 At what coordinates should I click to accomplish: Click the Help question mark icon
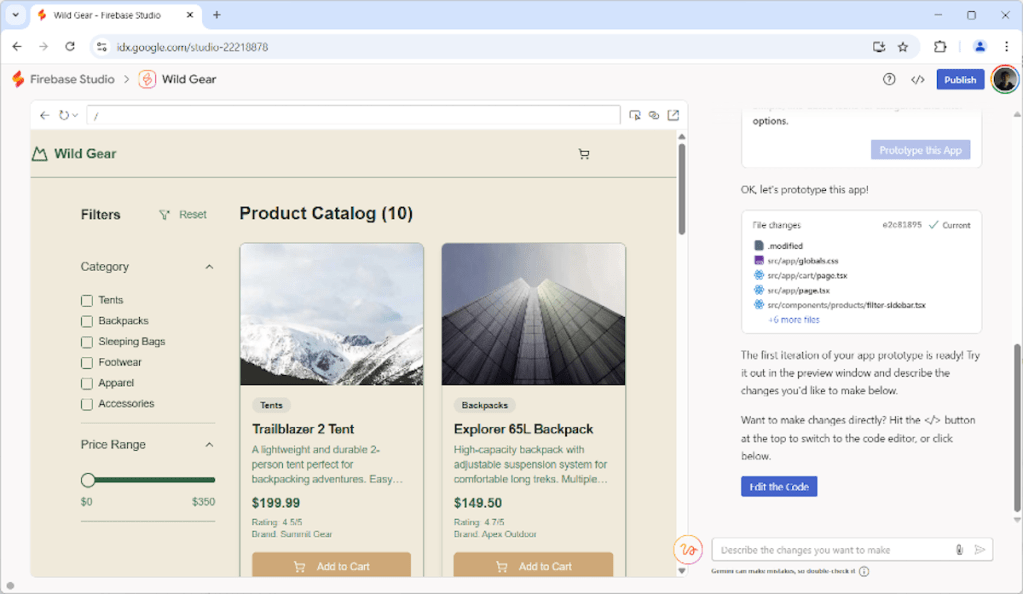tap(890, 79)
